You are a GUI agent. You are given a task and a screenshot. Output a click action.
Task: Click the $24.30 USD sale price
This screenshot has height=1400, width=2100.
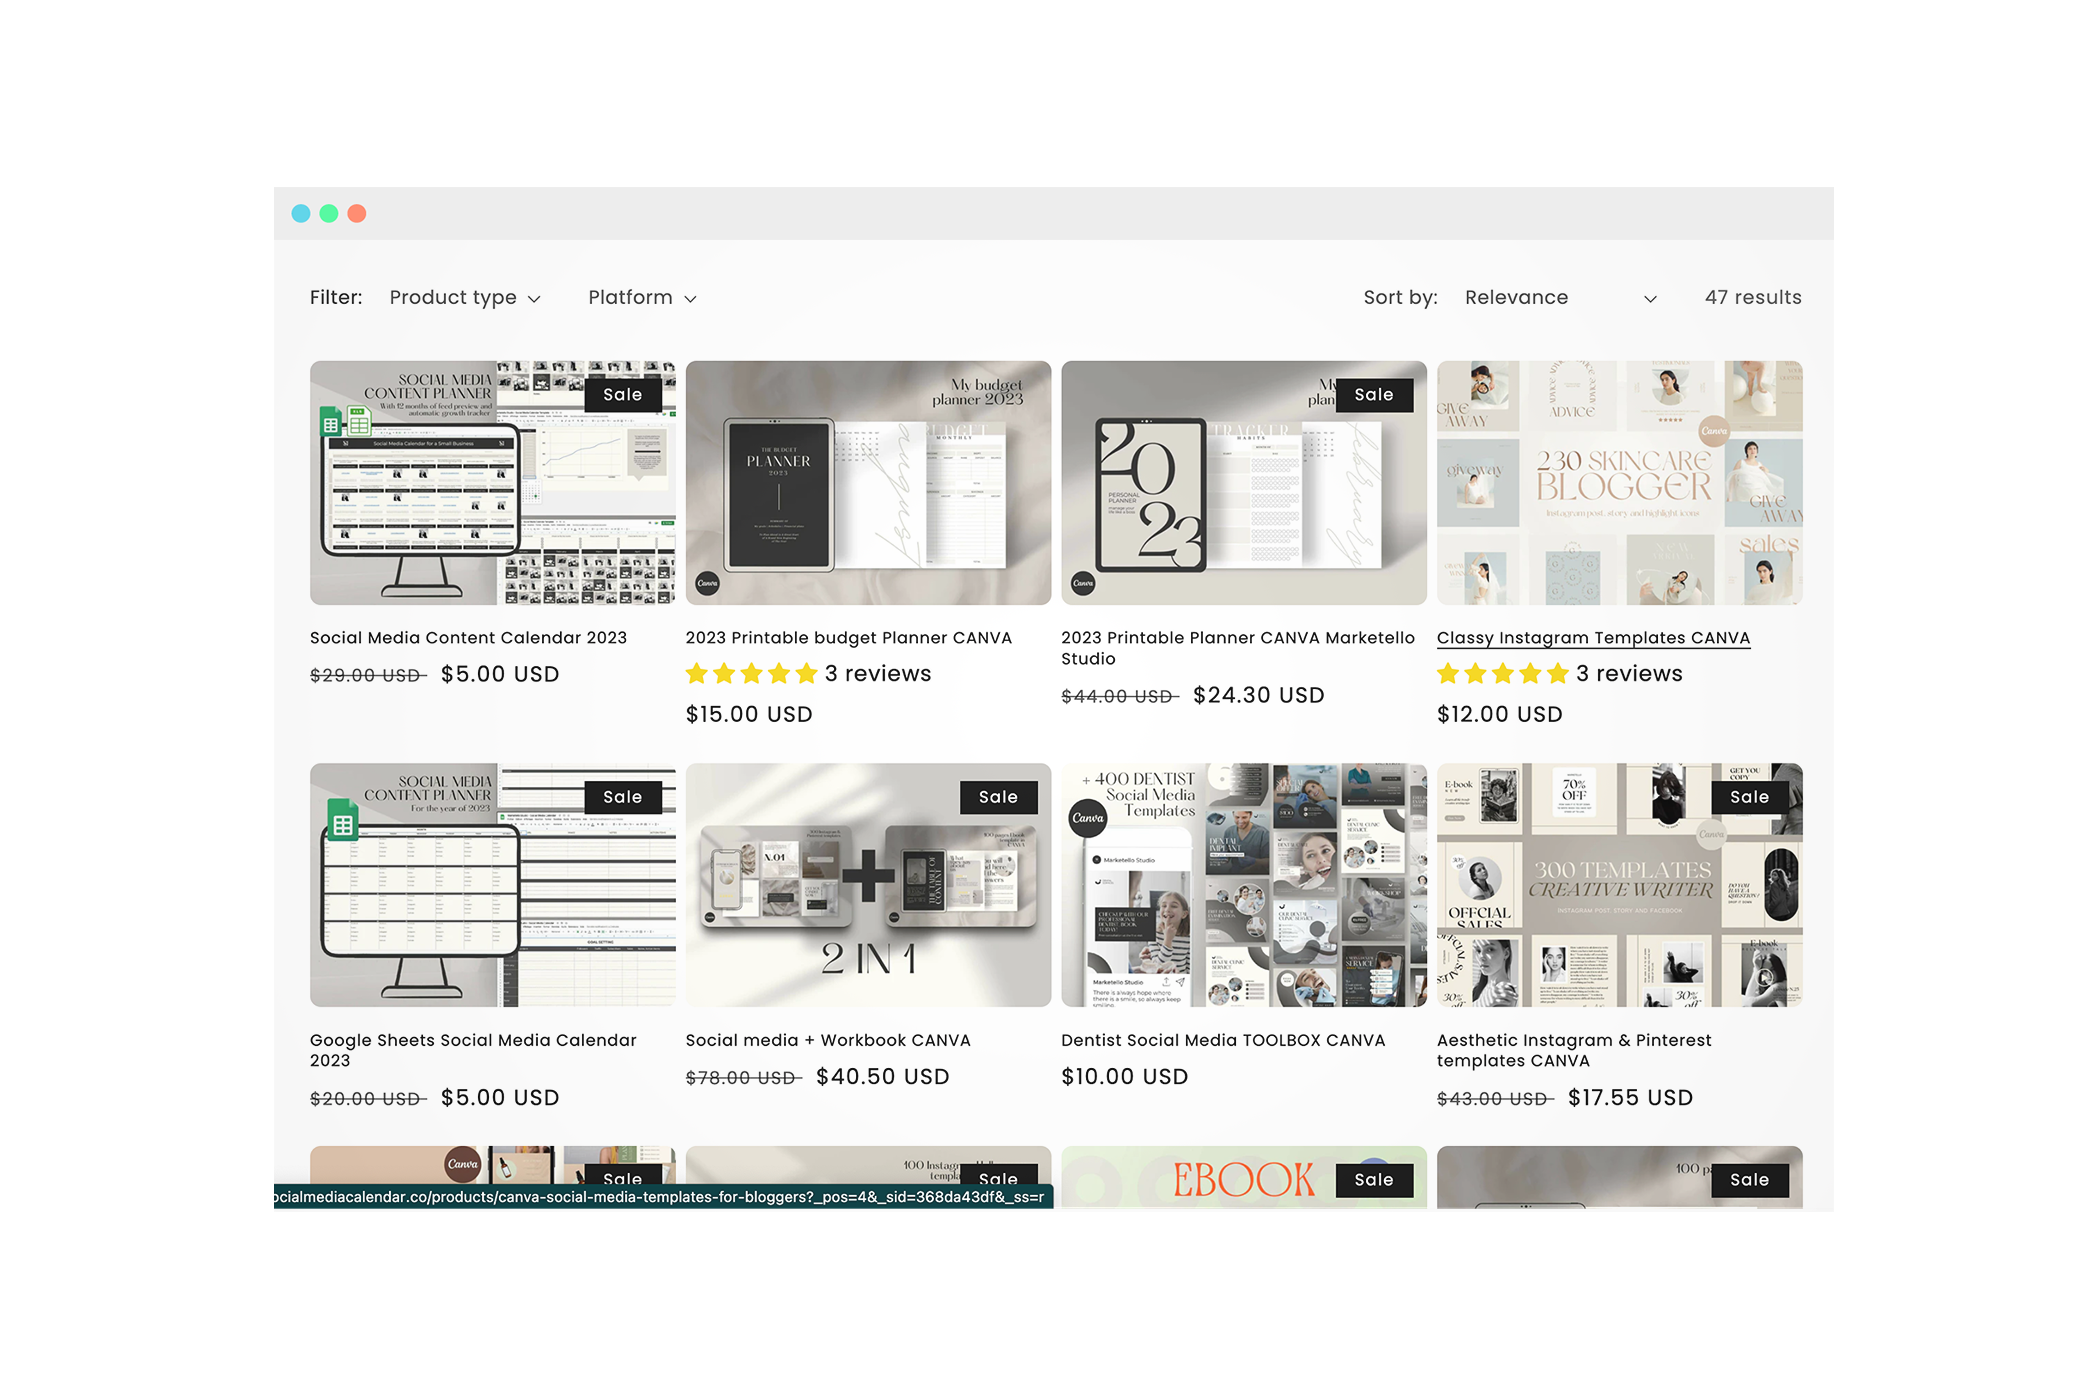(1259, 695)
